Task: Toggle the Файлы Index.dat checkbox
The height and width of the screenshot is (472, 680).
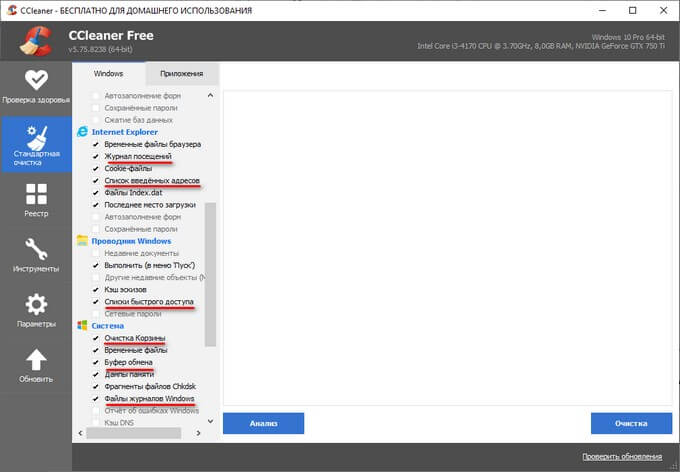Action: click(x=96, y=193)
